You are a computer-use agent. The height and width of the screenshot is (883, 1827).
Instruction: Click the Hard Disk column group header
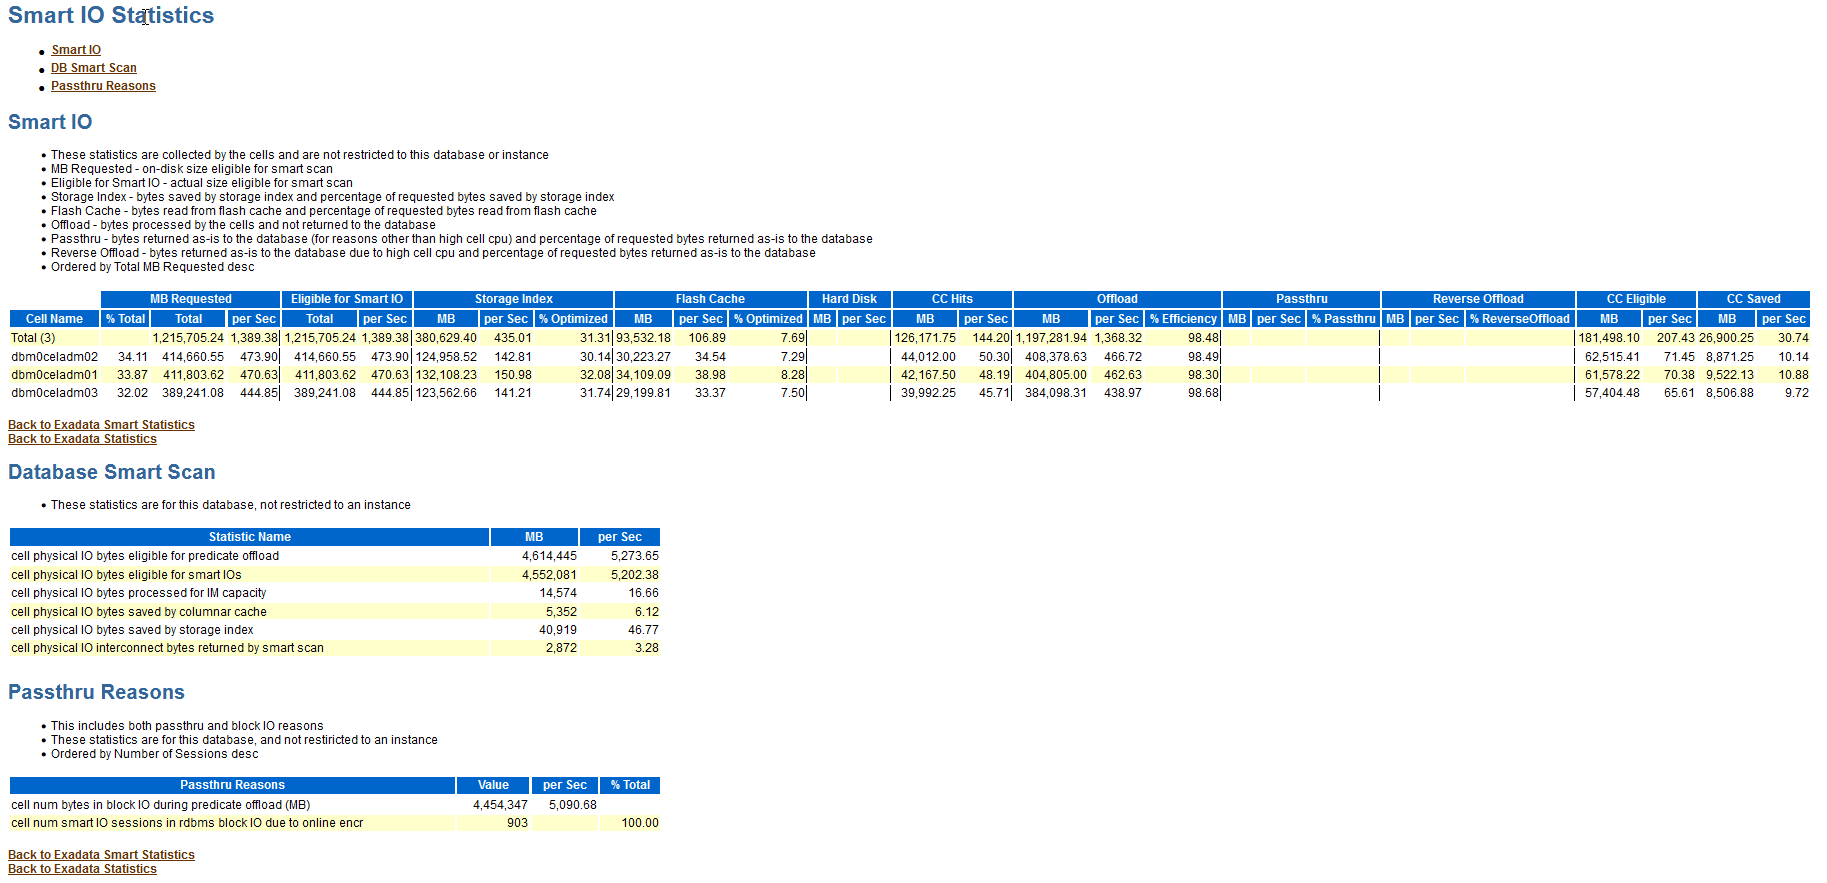(849, 299)
